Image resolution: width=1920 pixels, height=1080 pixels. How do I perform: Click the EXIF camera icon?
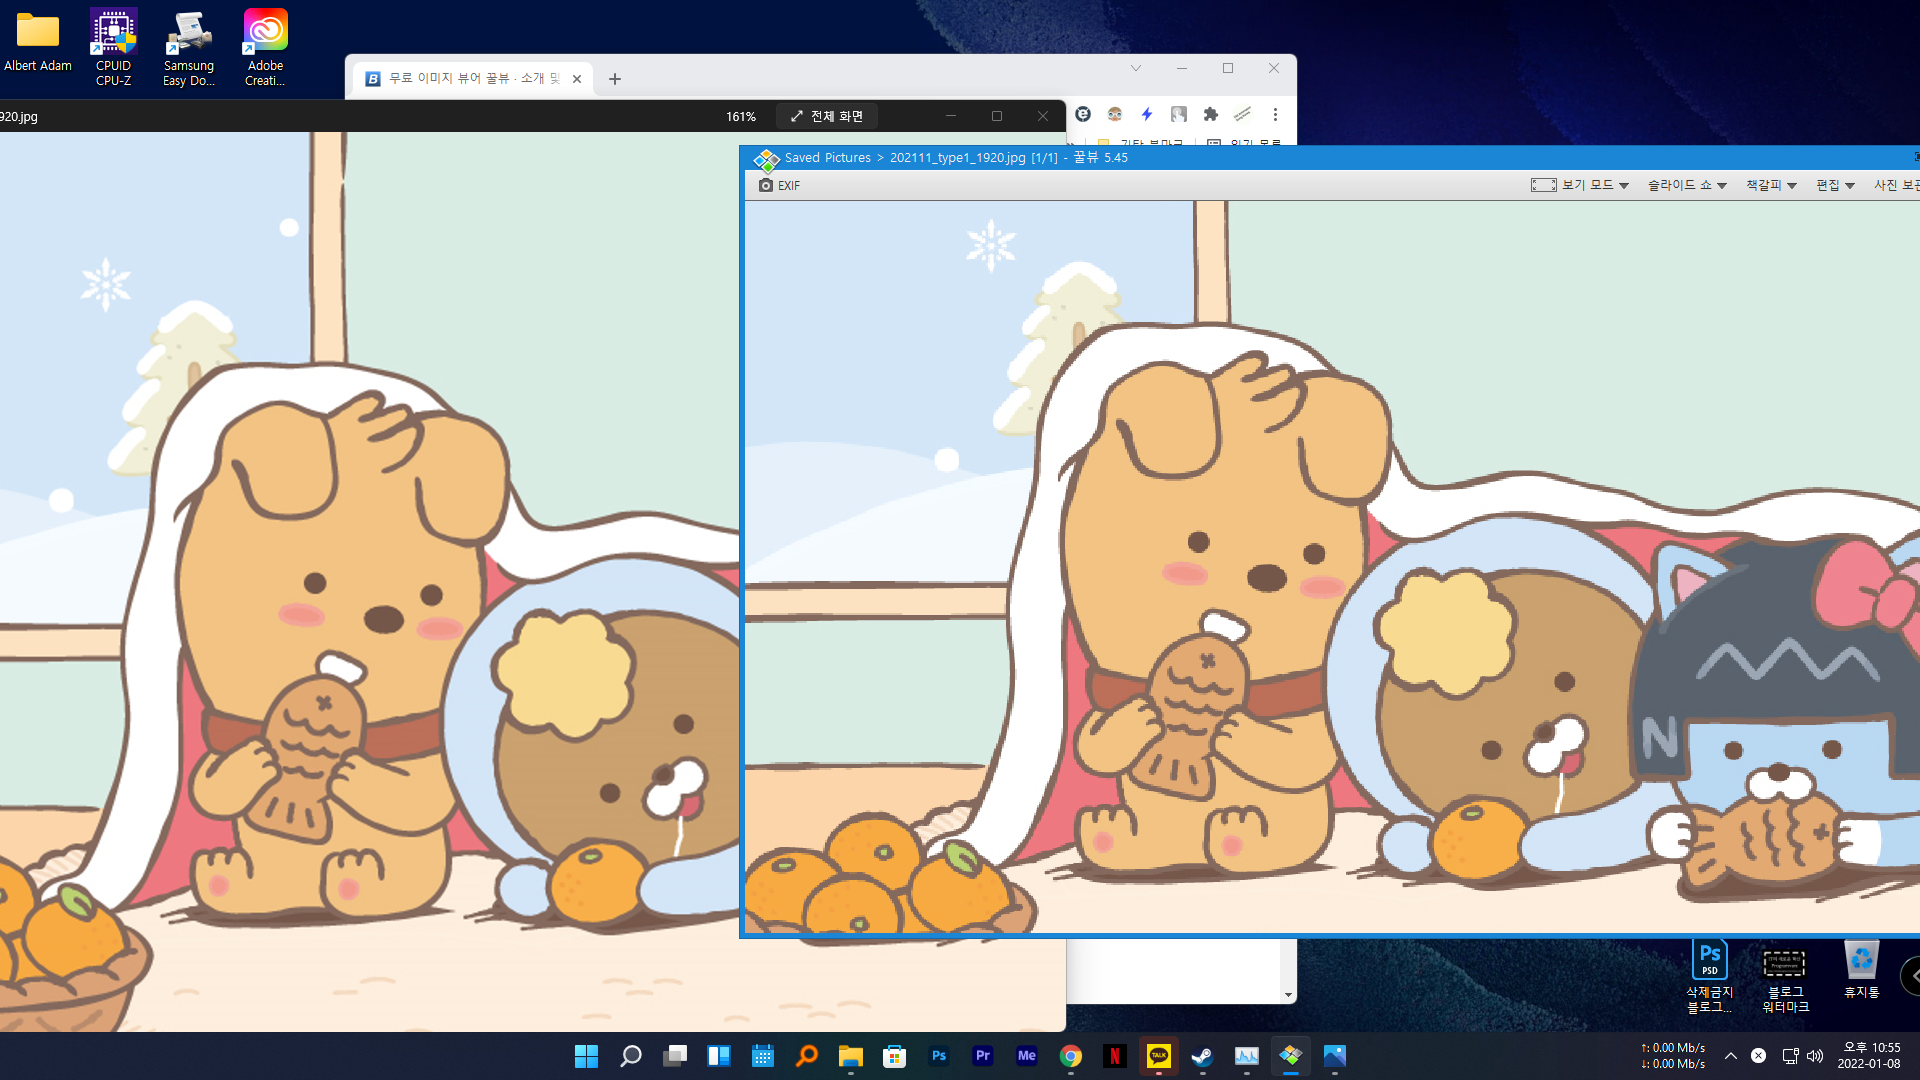tap(766, 186)
